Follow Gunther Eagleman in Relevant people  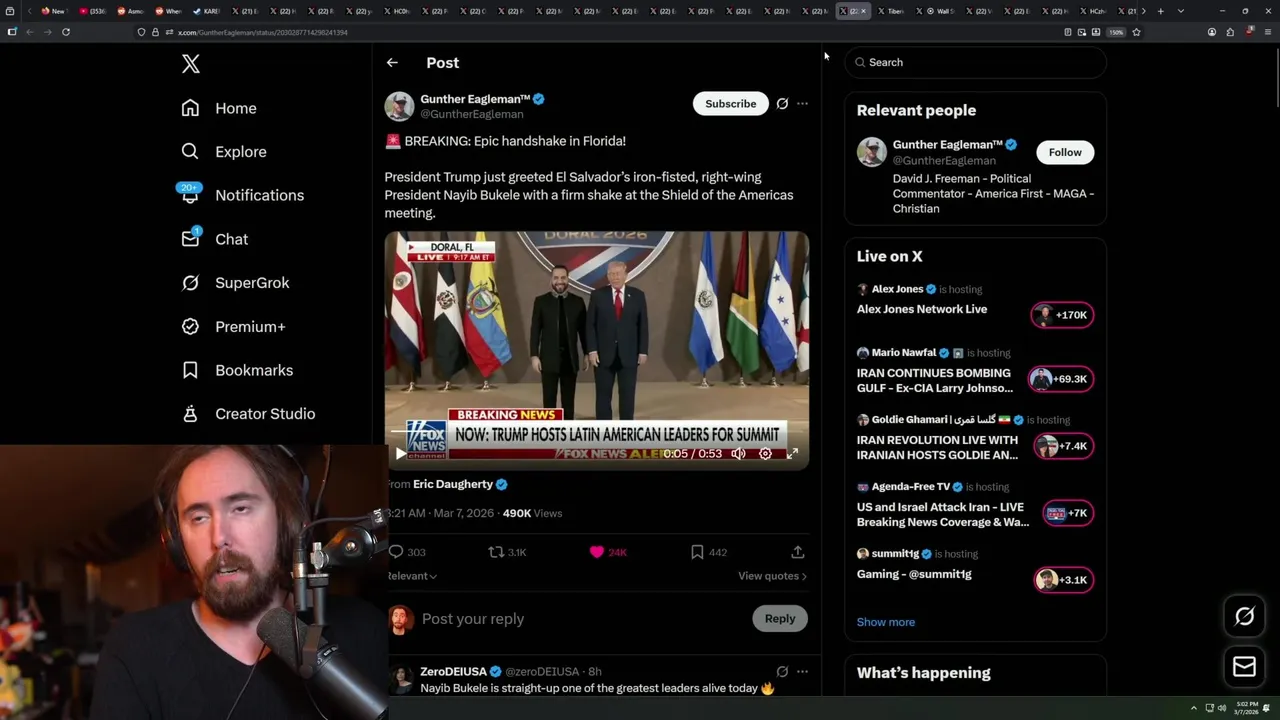(1065, 152)
